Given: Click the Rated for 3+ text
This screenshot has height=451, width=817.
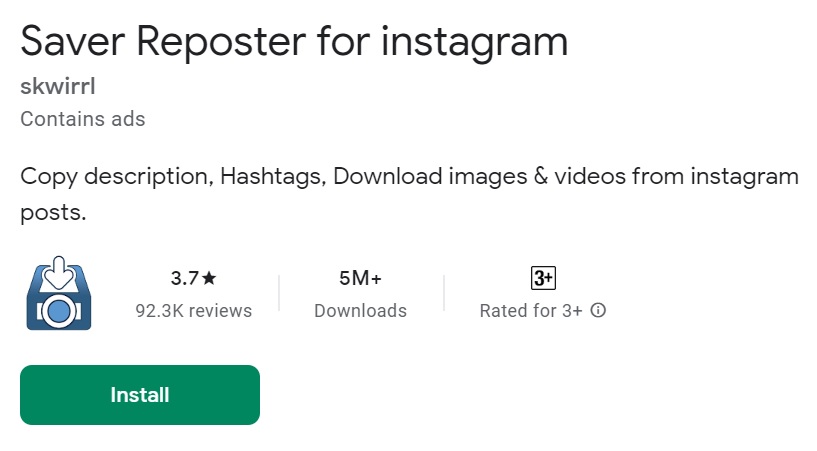Looking at the screenshot, I should (x=530, y=311).
